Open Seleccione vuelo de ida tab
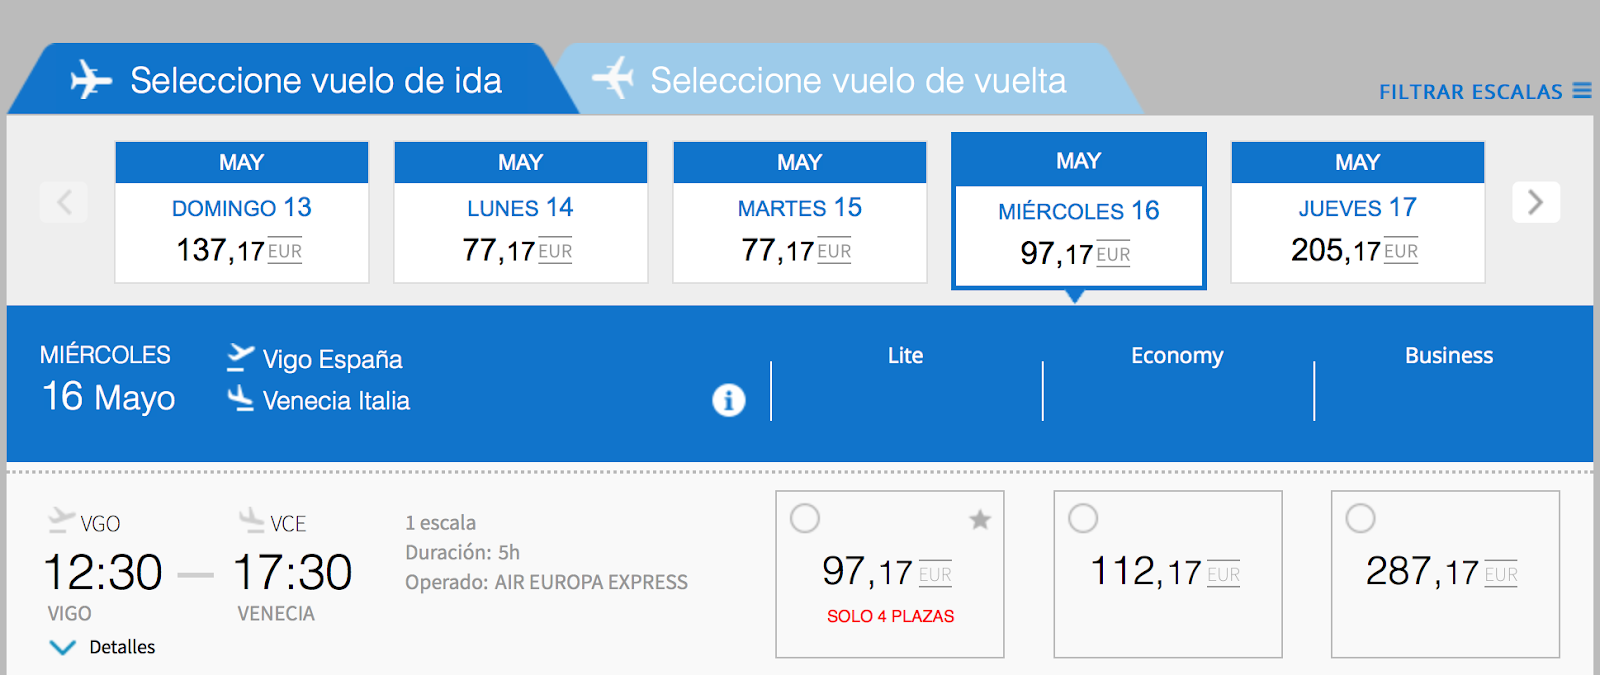Image resolution: width=1600 pixels, height=675 pixels. click(315, 80)
